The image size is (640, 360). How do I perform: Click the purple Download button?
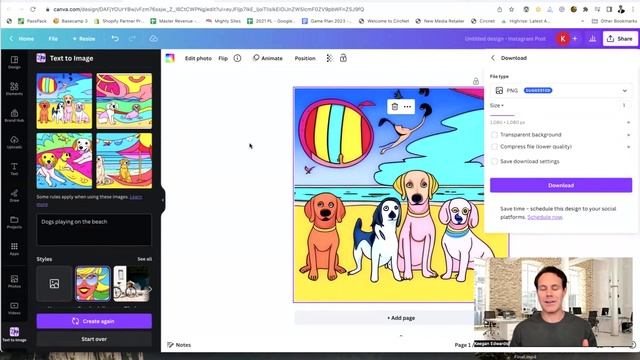(x=561, y=185)
